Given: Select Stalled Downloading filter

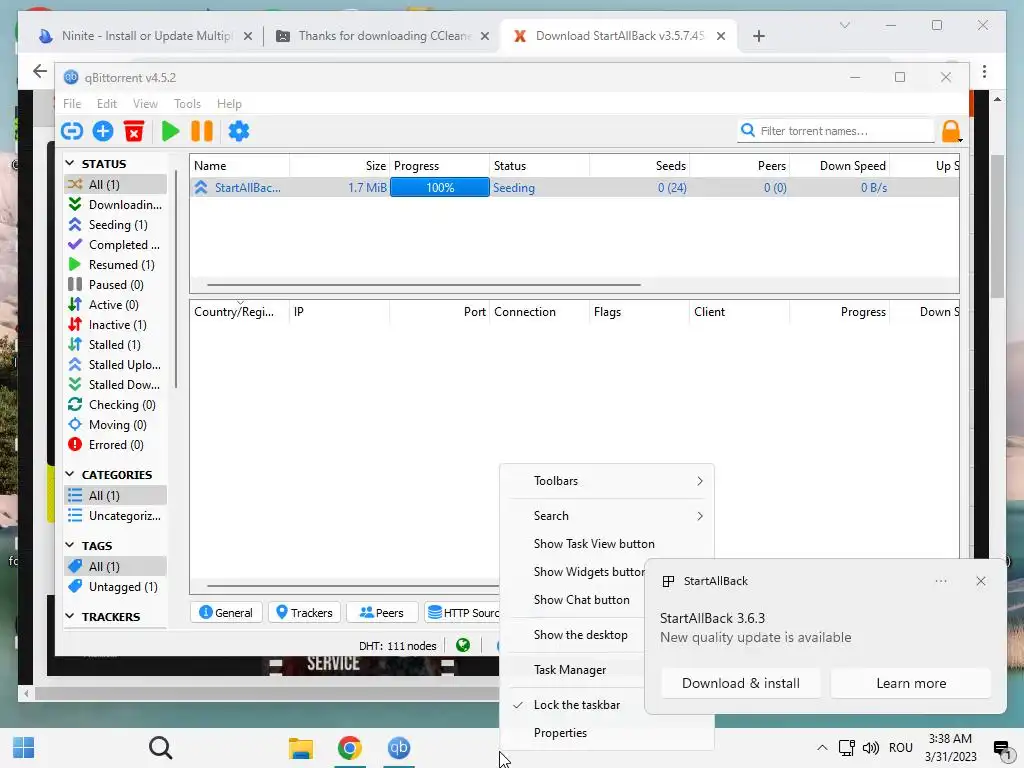Looking at the screenshot, I should tap(116, 385).
